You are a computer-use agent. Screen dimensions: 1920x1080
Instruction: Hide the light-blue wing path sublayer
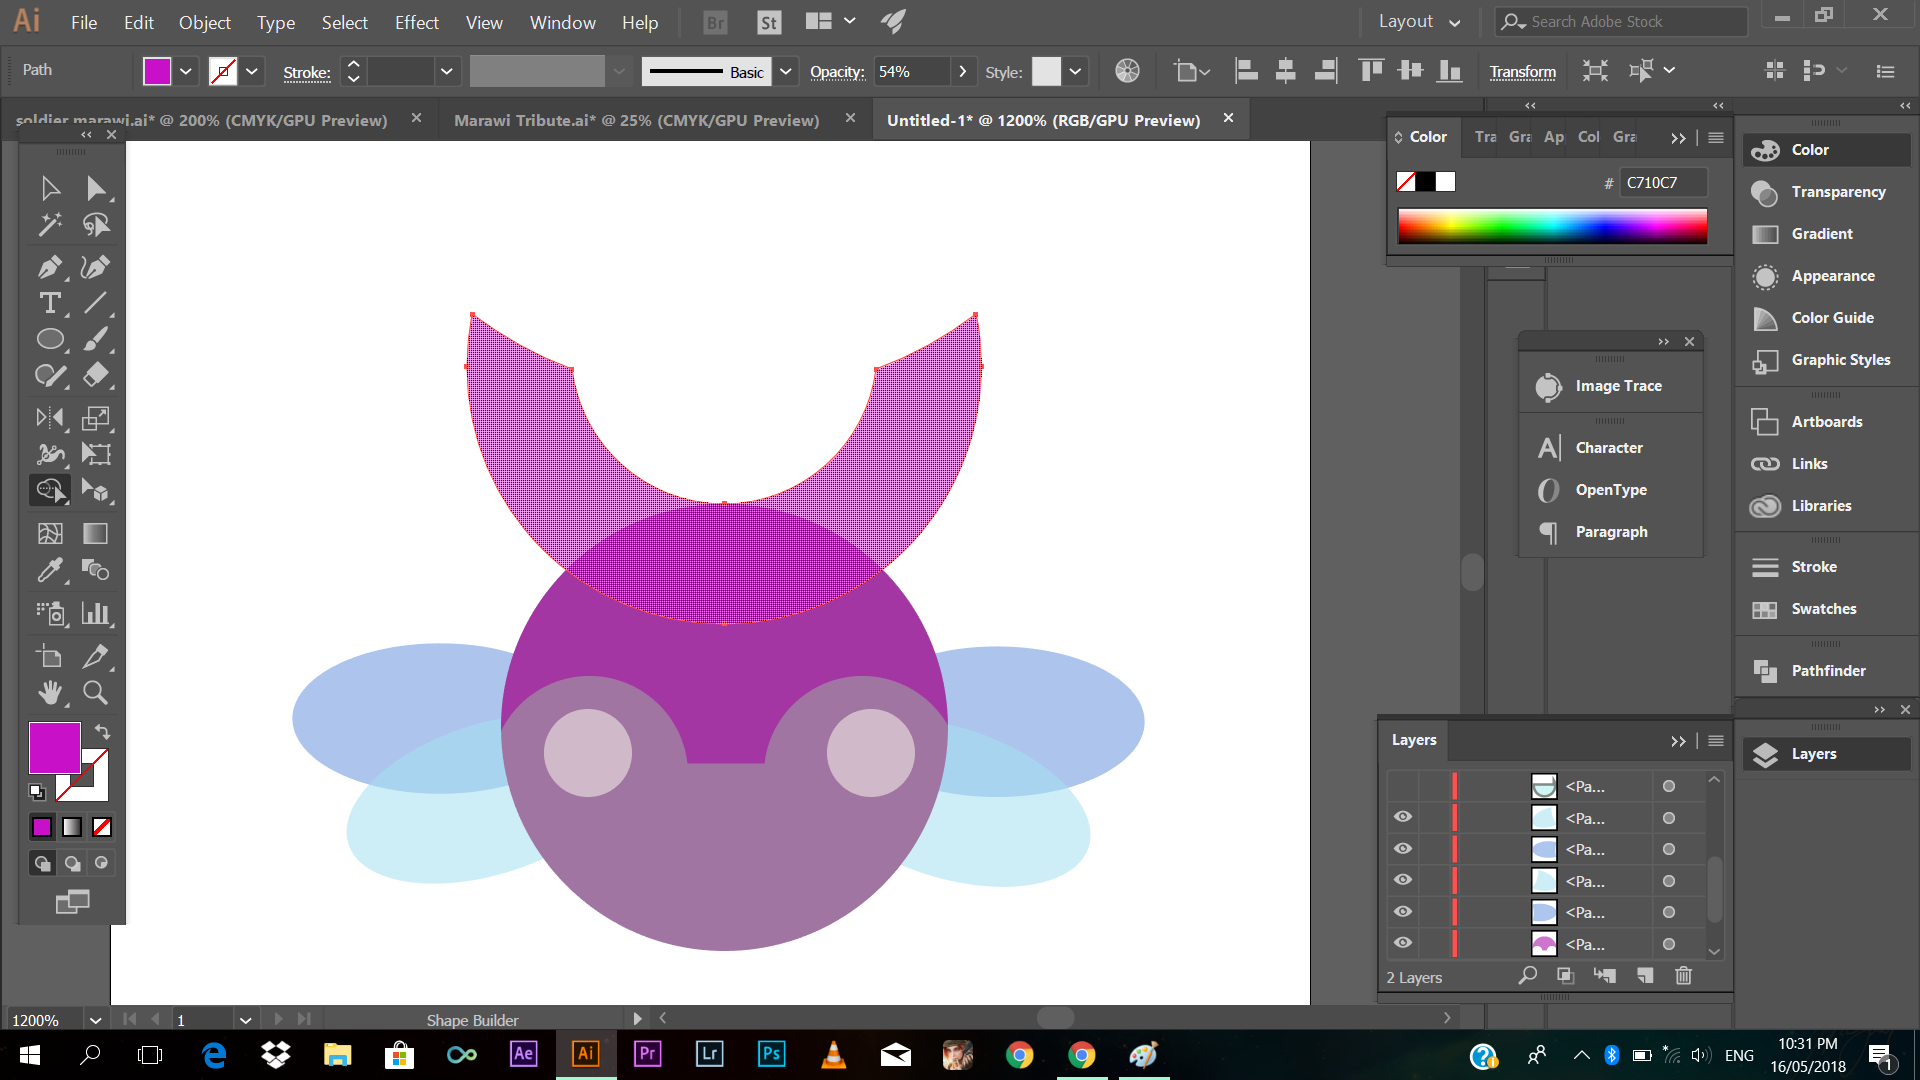[1403, 817]
